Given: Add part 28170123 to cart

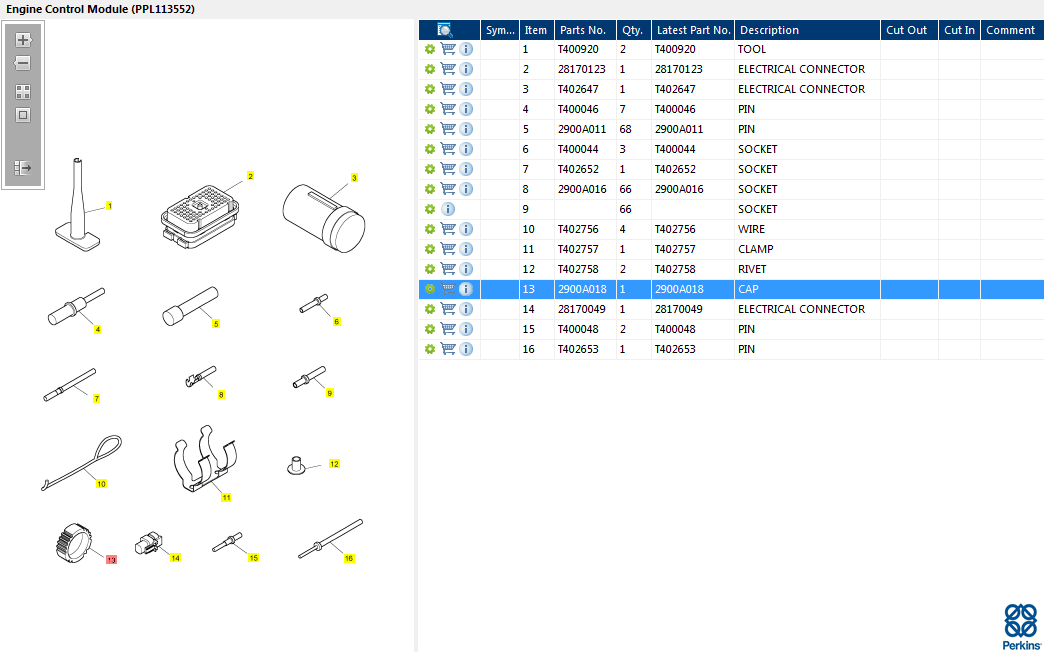Looking at the screenshot, I should click(448, 69).
